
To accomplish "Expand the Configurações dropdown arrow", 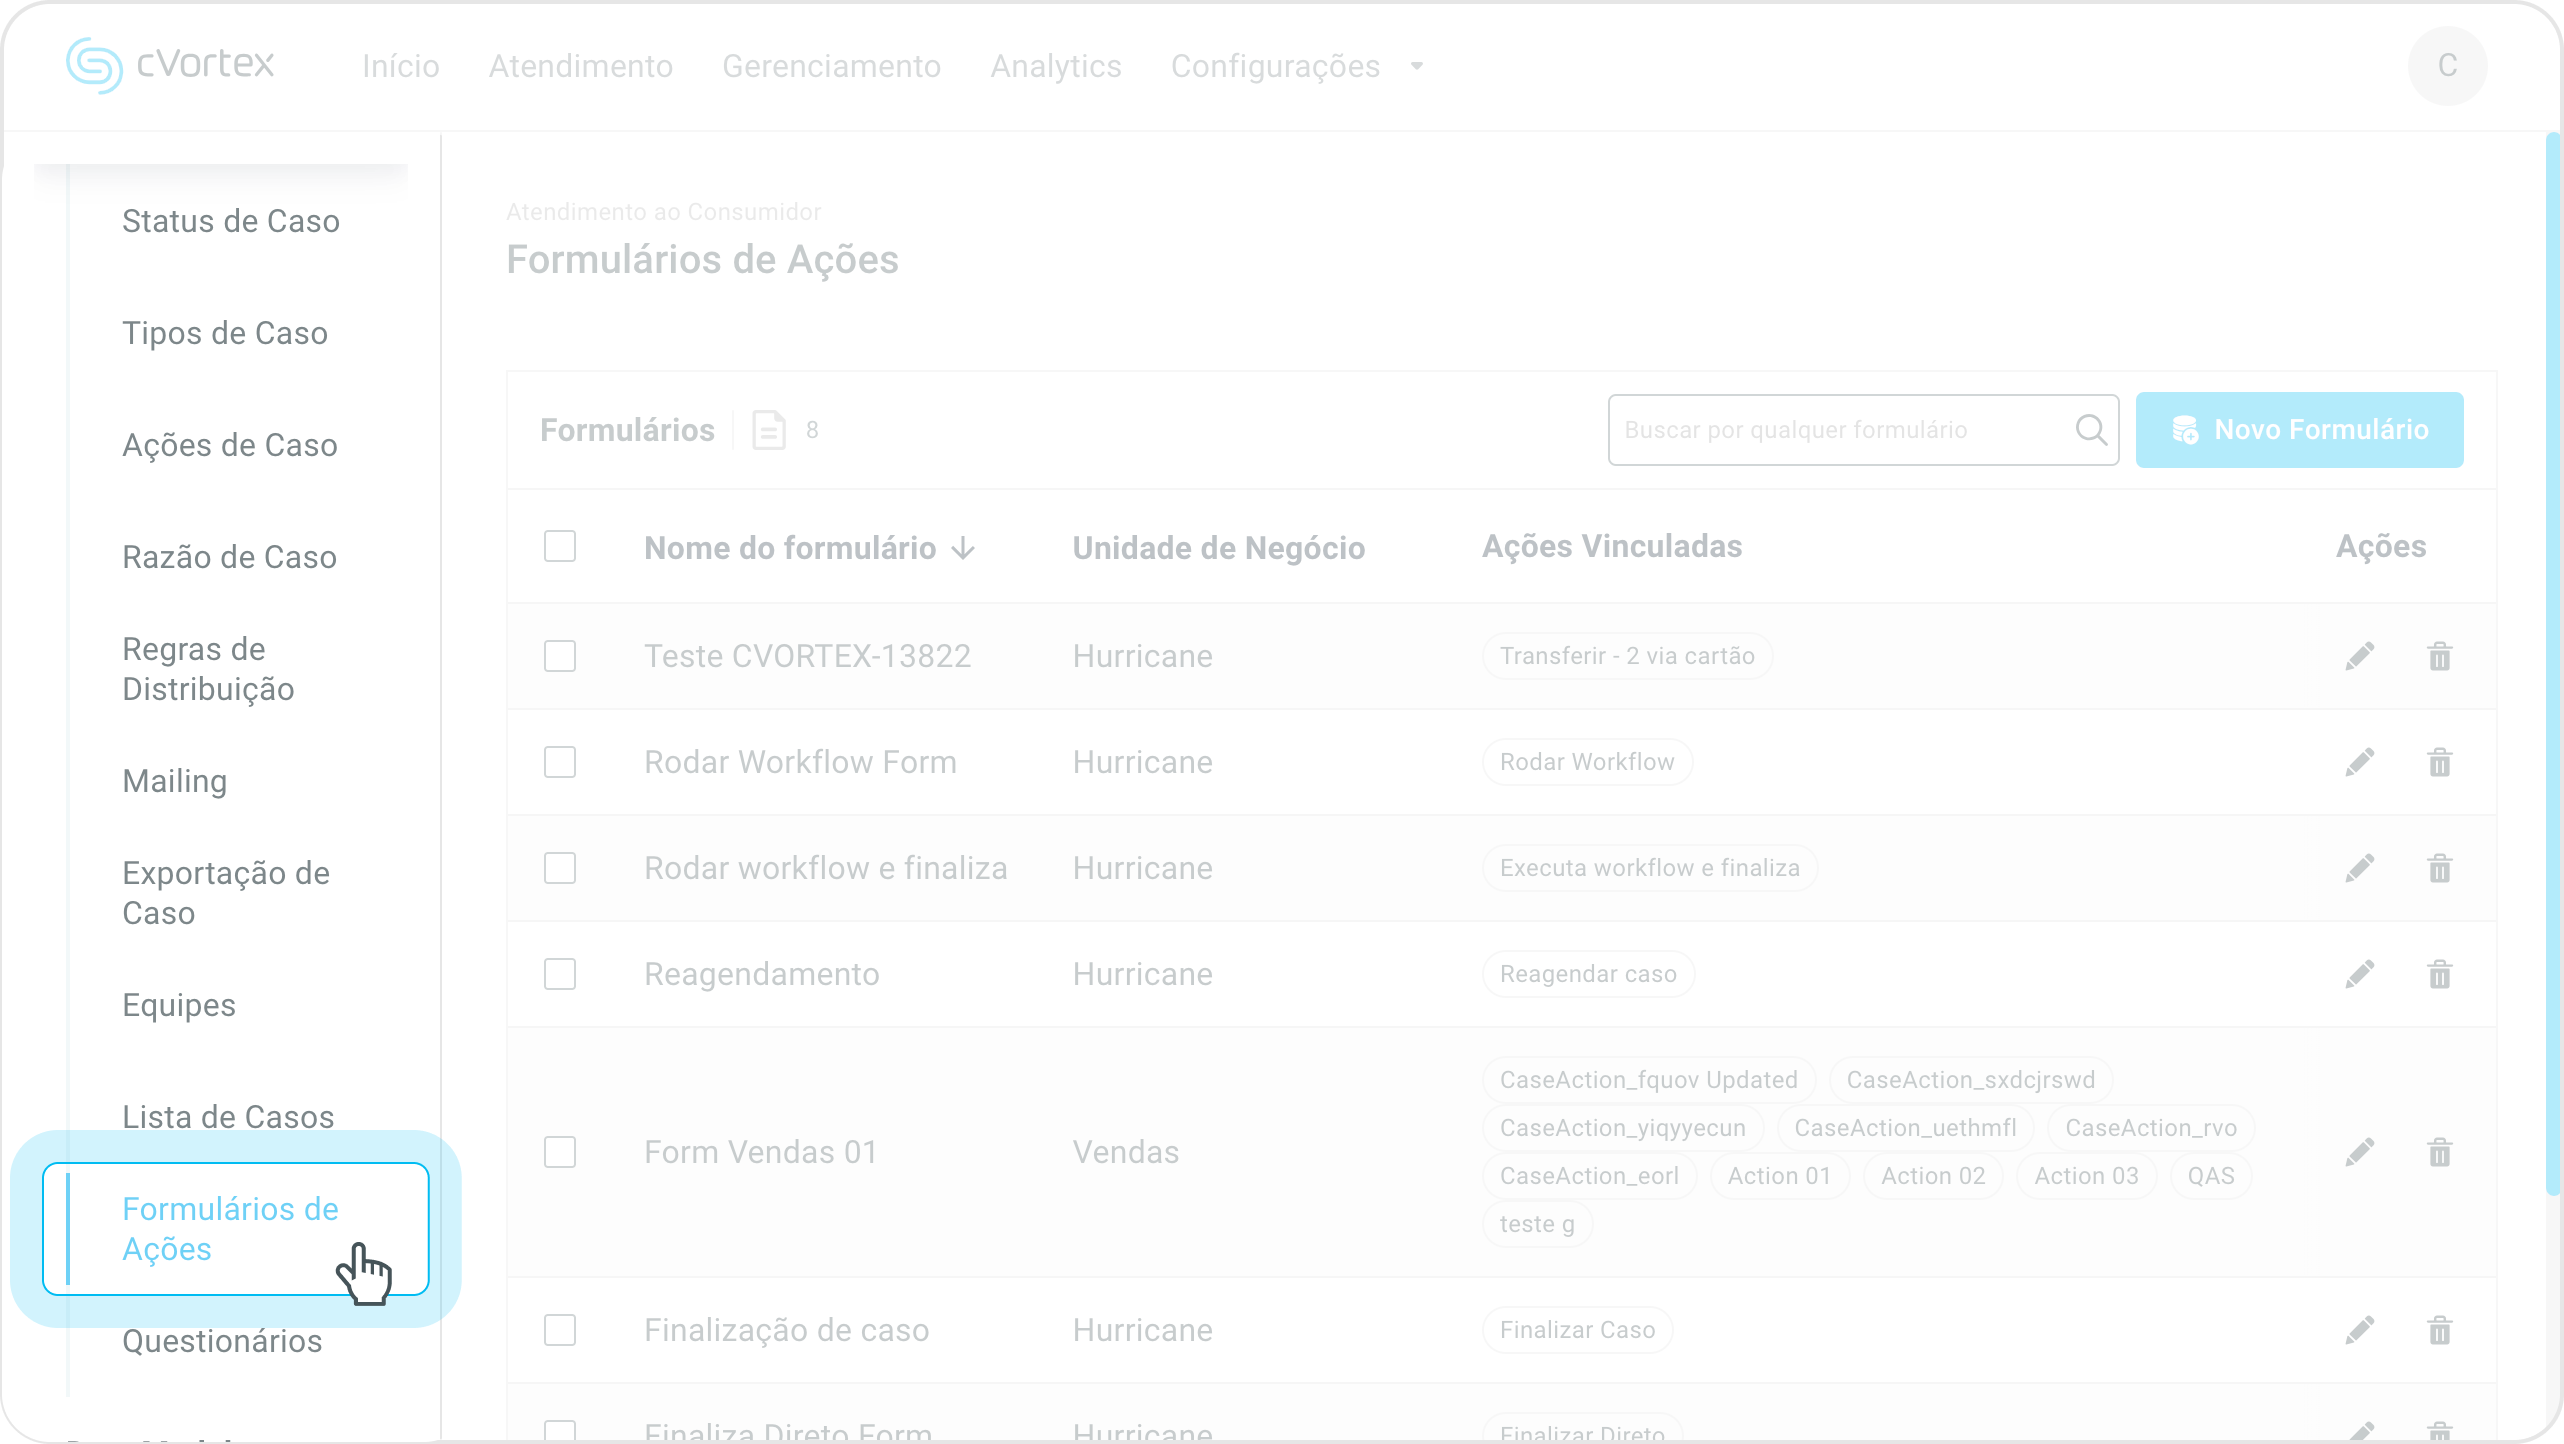I will 1416,67.
